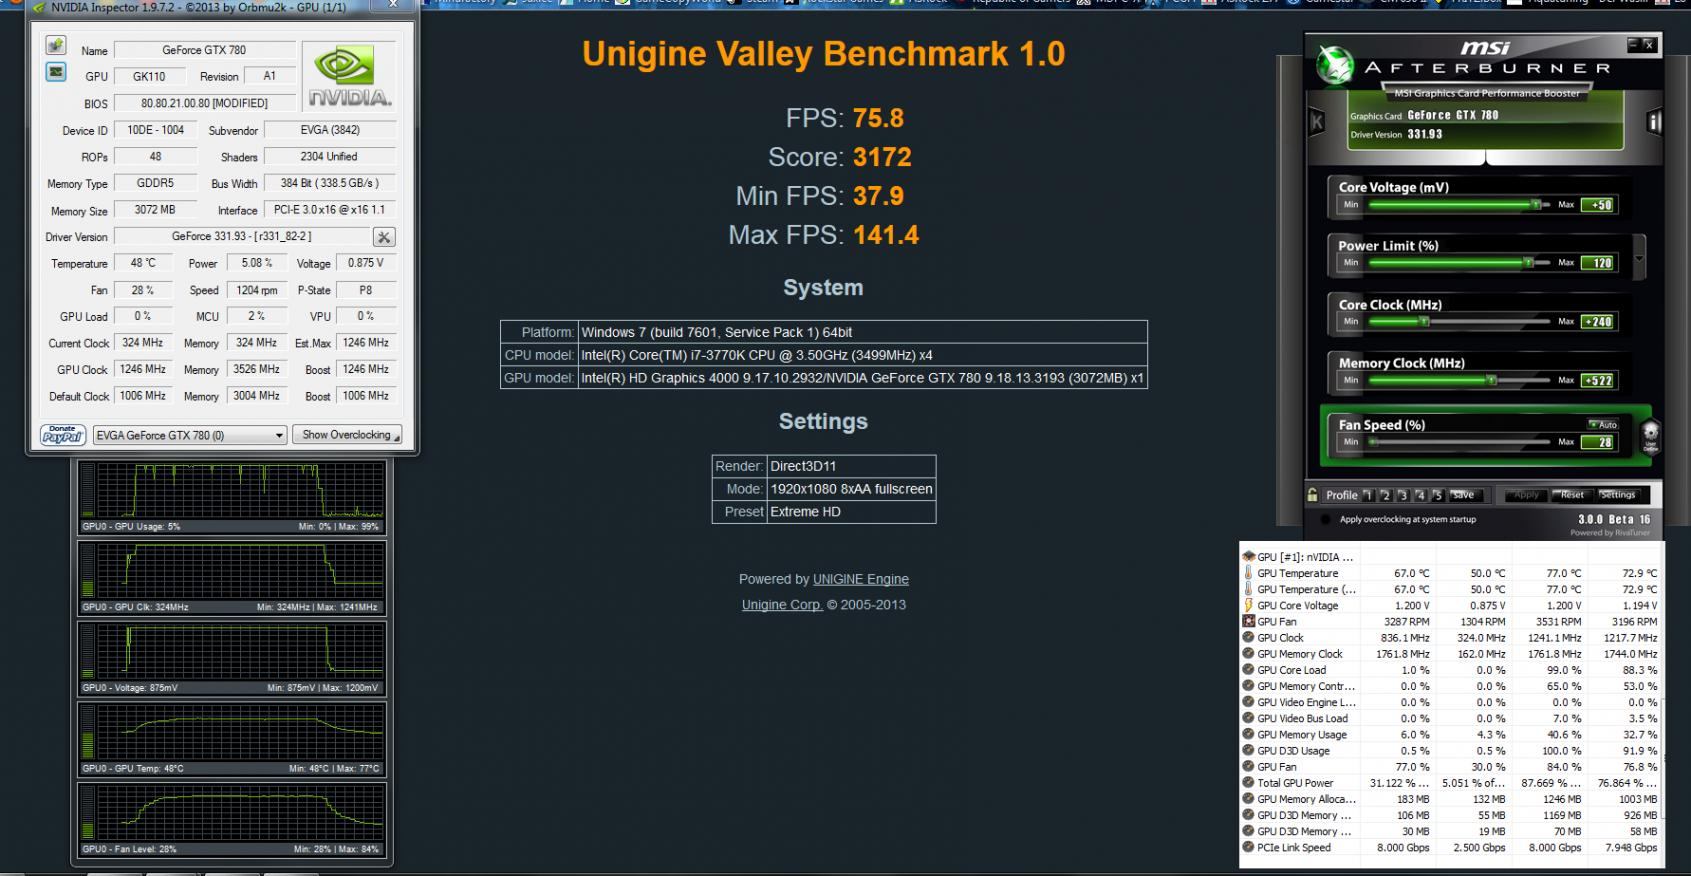Image resolution: width=1691 pixels, height=876 pixels.
Task: Click Core Voltage value field +50
Action: [x=1598, y=205]
